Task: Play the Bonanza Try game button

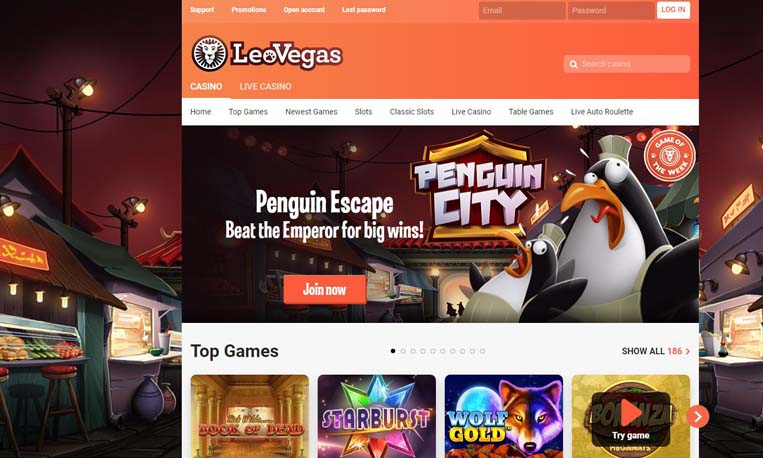Action: [631, 419]
